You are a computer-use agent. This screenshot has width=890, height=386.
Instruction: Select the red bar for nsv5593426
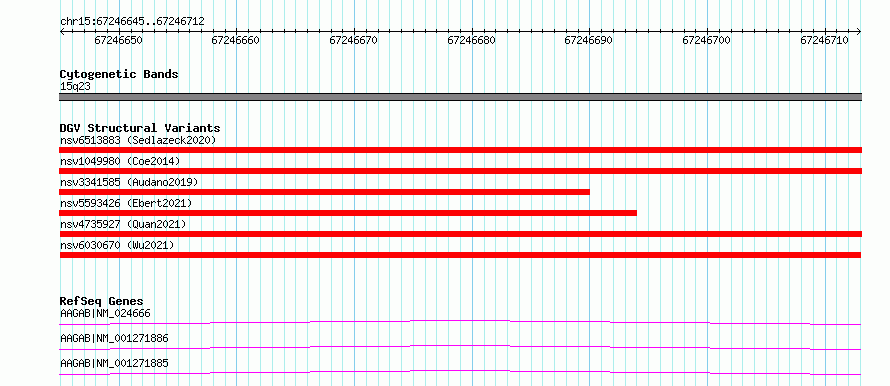pyautogui.click(x=348, y=213)
